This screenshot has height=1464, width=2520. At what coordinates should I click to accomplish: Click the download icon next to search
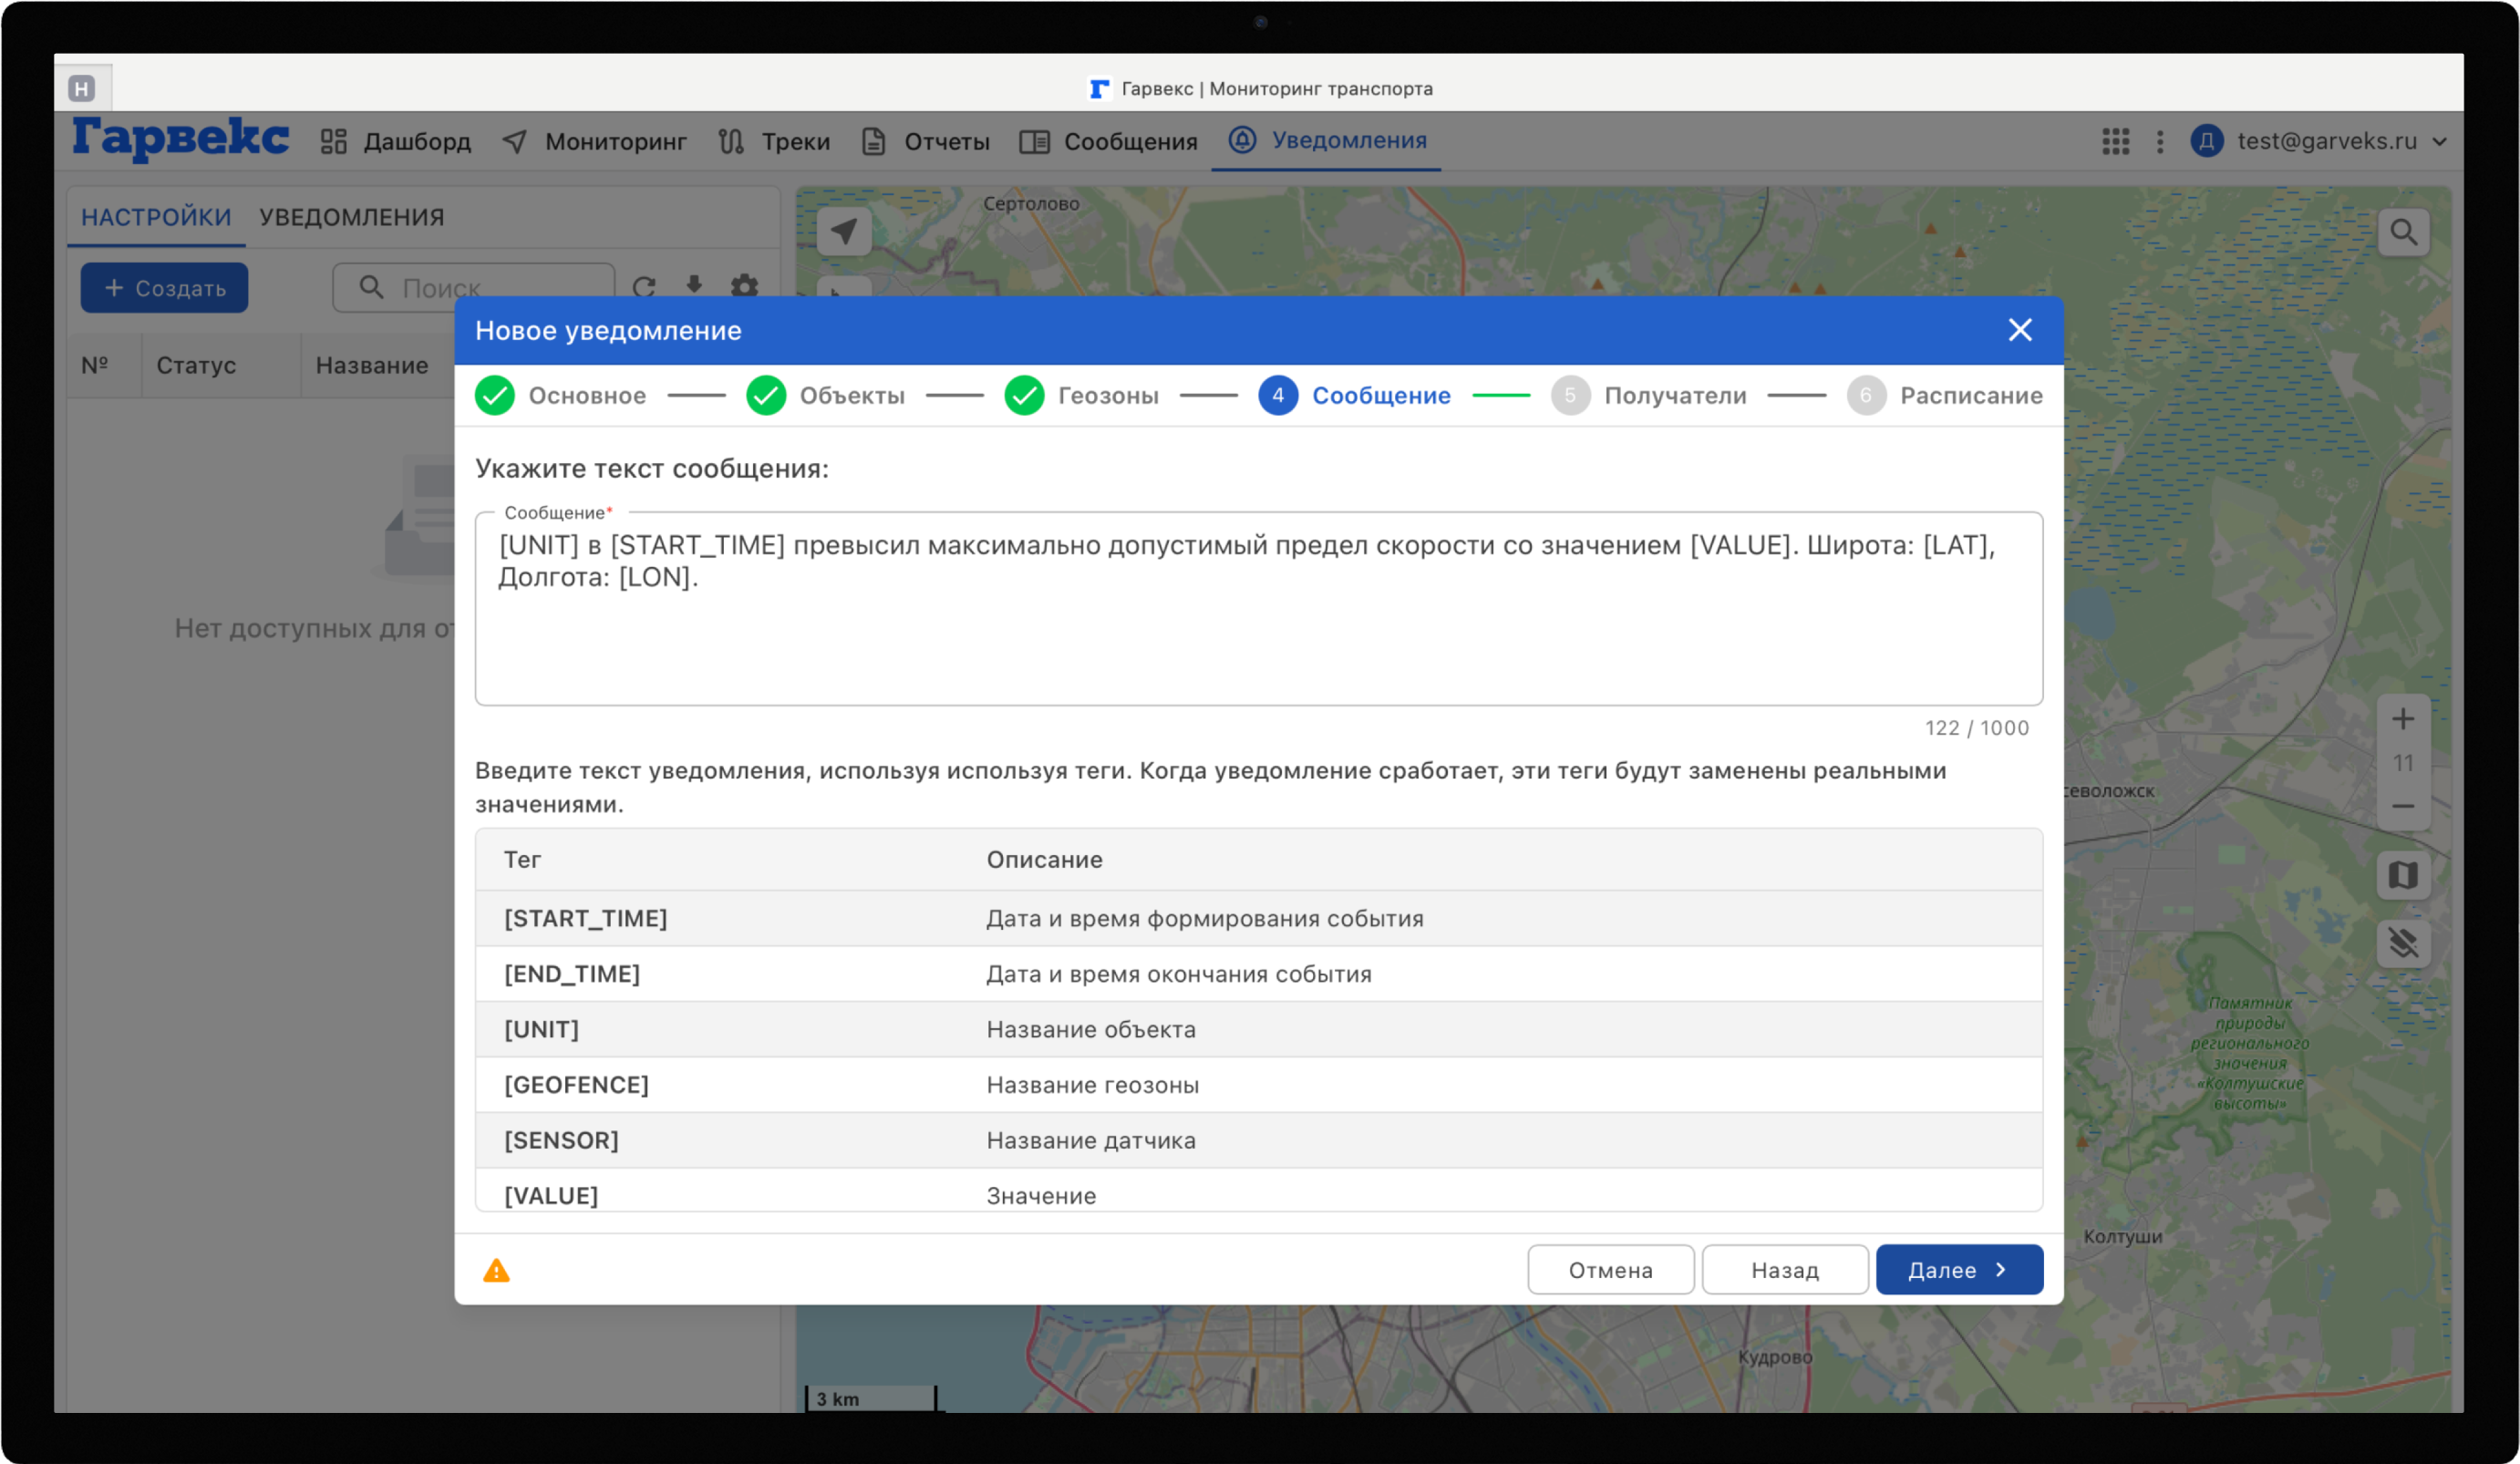point(694,287)
